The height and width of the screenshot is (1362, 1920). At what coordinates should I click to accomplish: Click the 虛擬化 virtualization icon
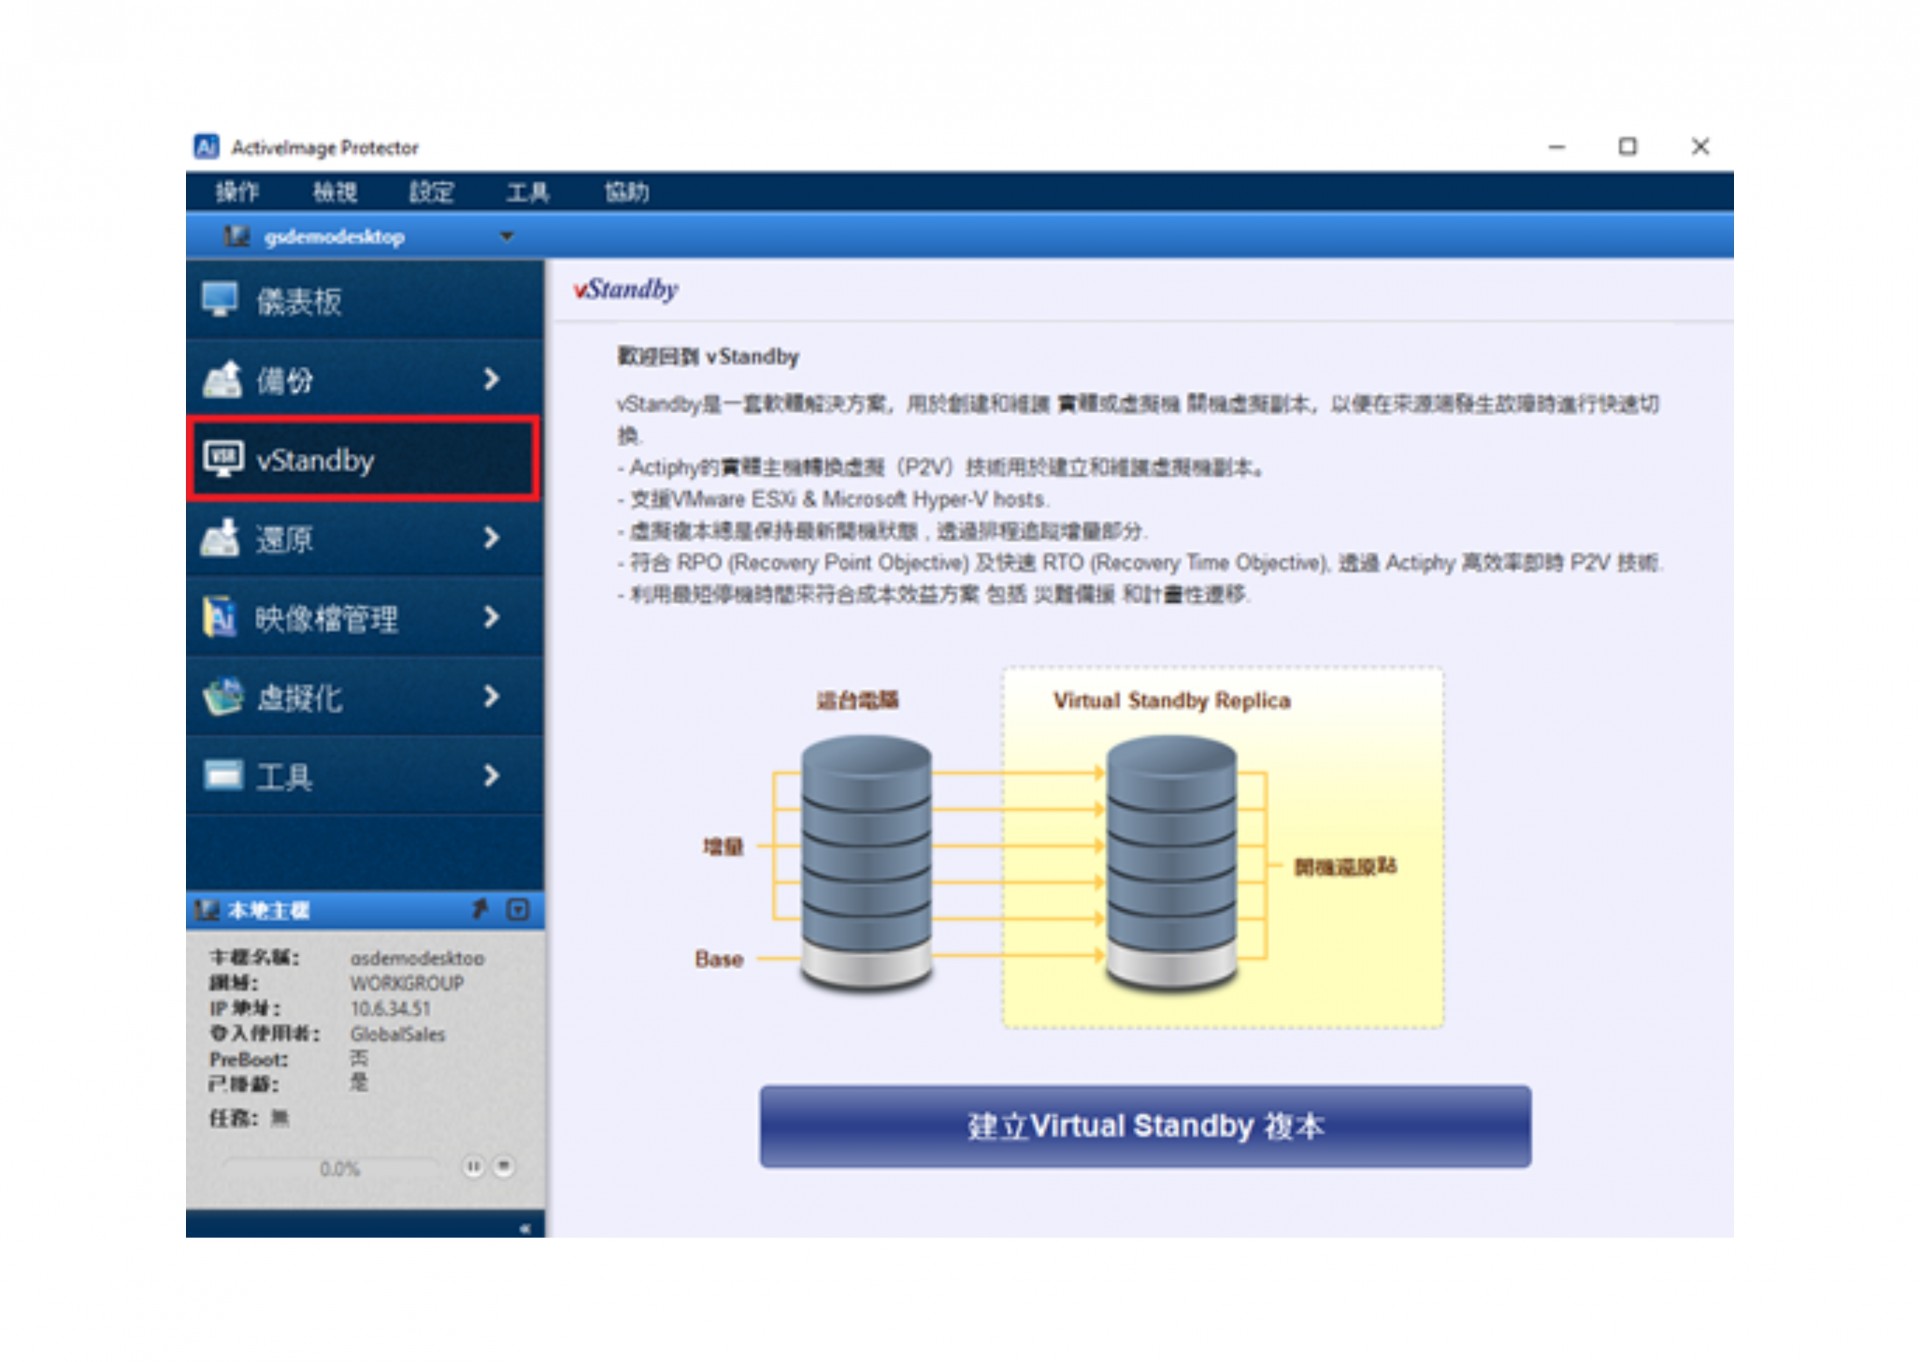coord(222,696)
